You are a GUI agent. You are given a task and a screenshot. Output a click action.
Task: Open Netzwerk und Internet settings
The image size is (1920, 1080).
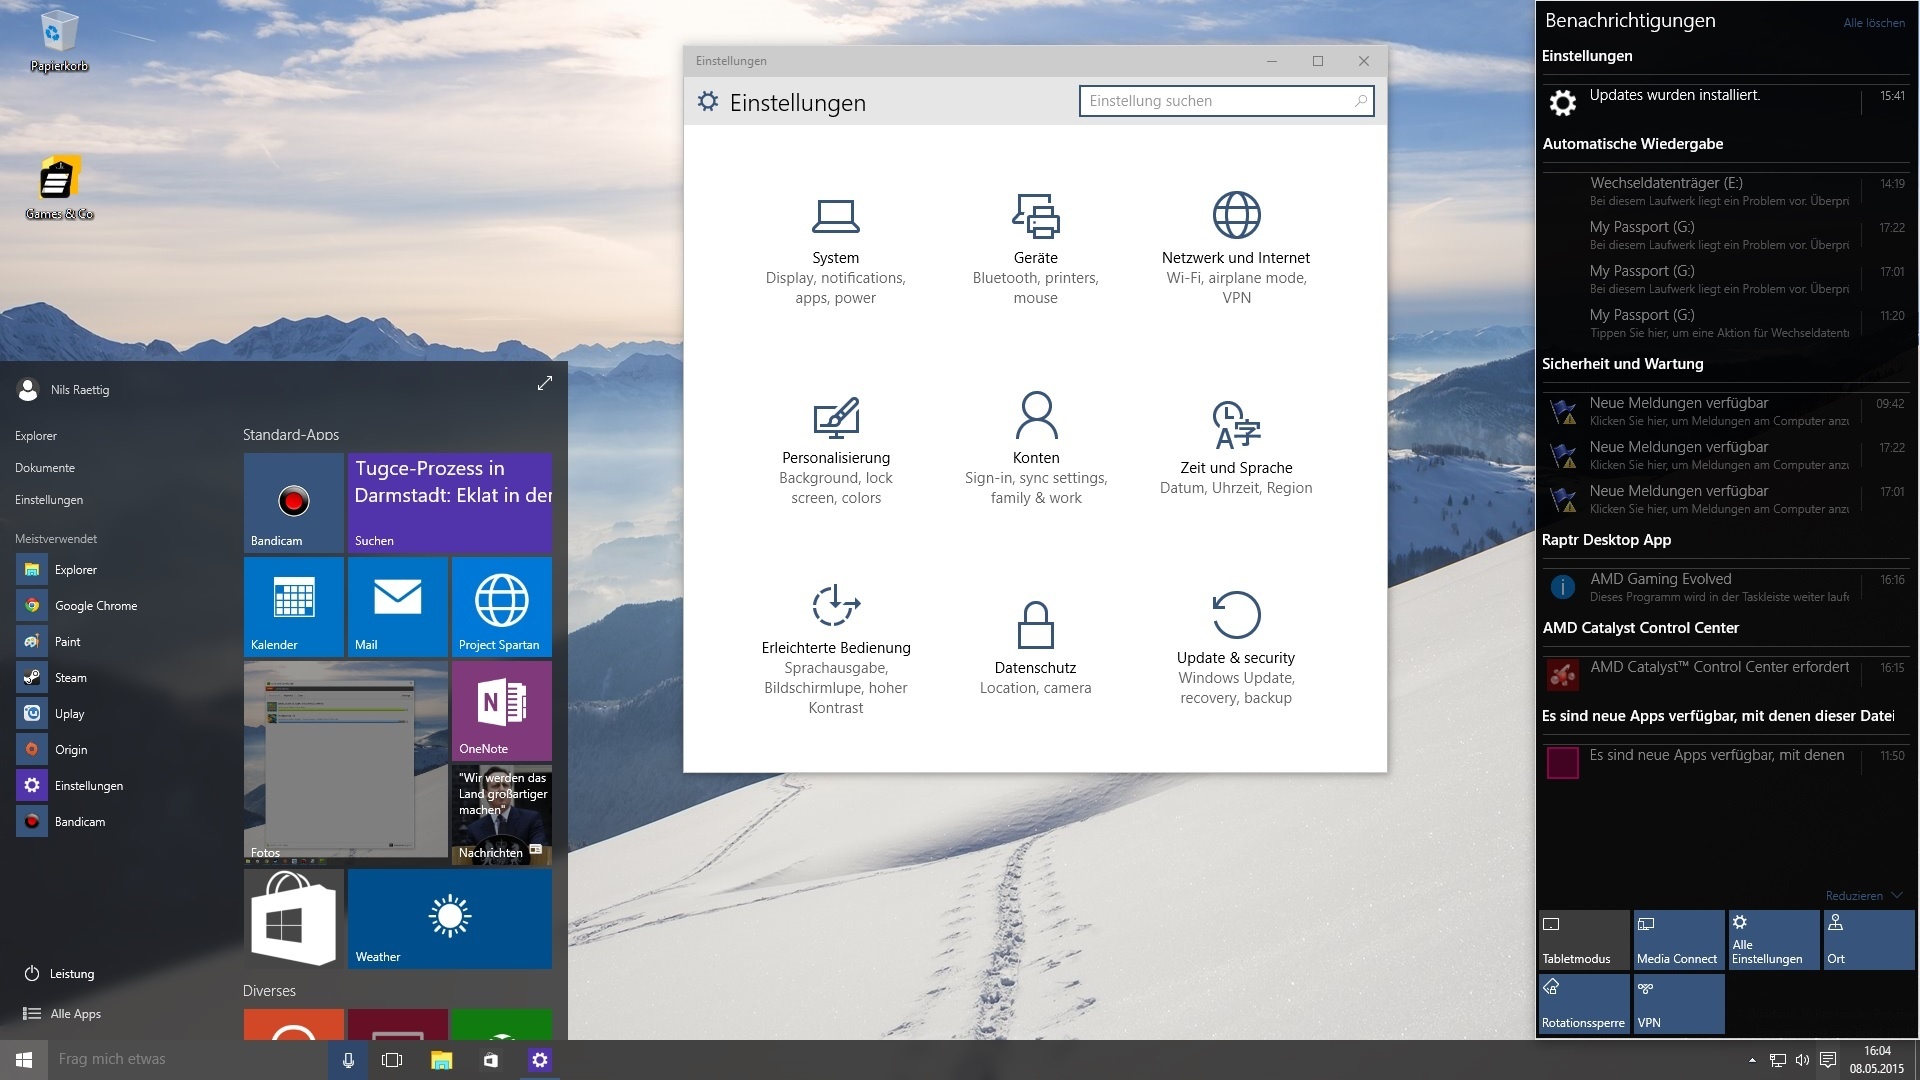[x=1236, y=250]
